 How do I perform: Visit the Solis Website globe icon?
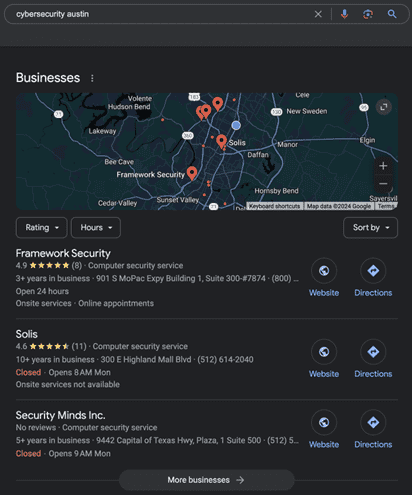pos(324,352)
